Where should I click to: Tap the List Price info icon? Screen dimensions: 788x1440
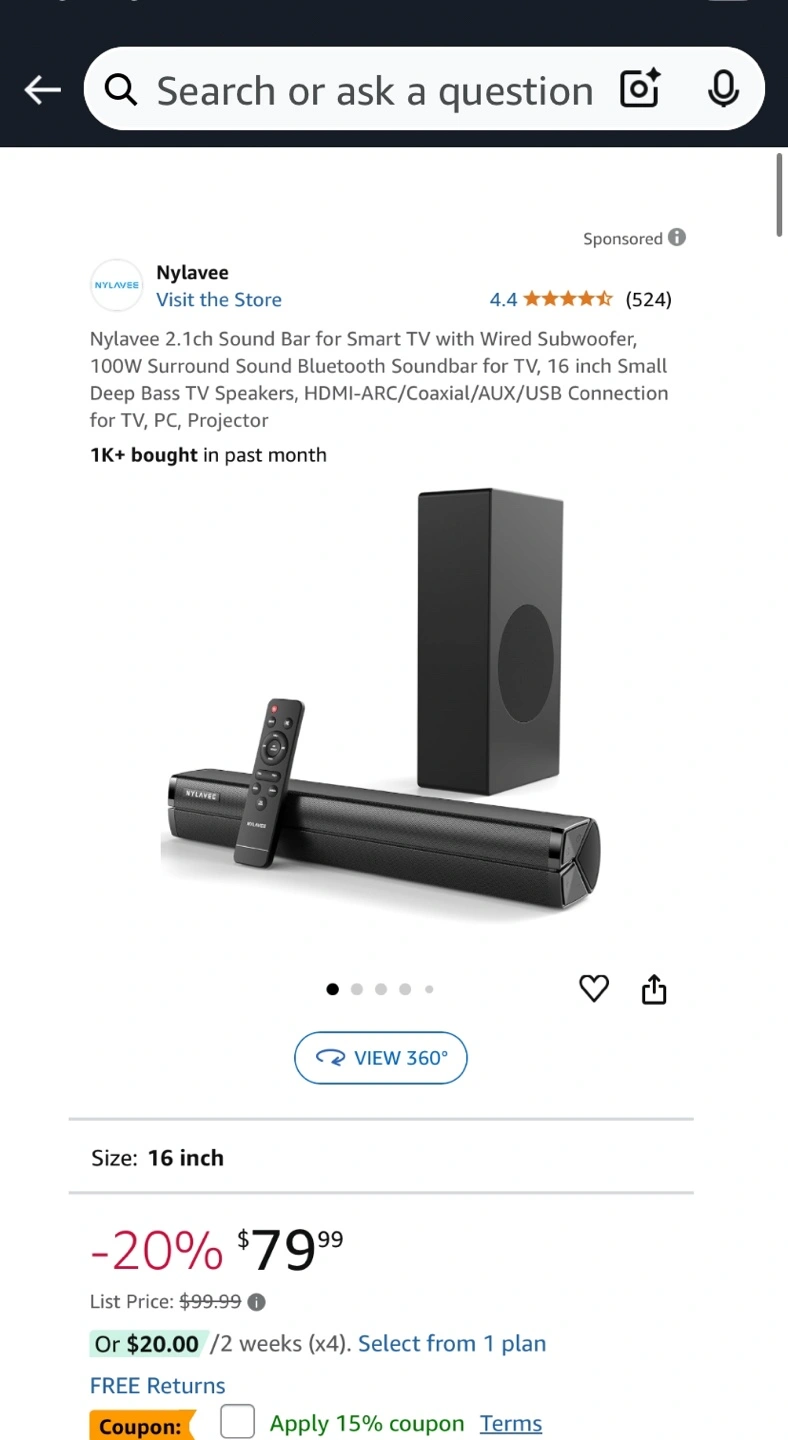coord(257,1302)
